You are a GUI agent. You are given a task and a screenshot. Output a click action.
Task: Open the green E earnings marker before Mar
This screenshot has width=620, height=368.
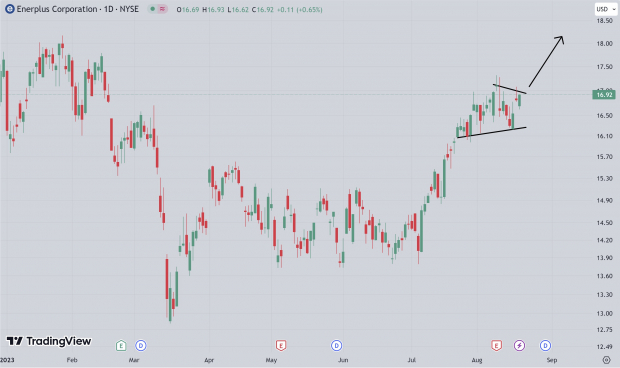tap(121, 346)
